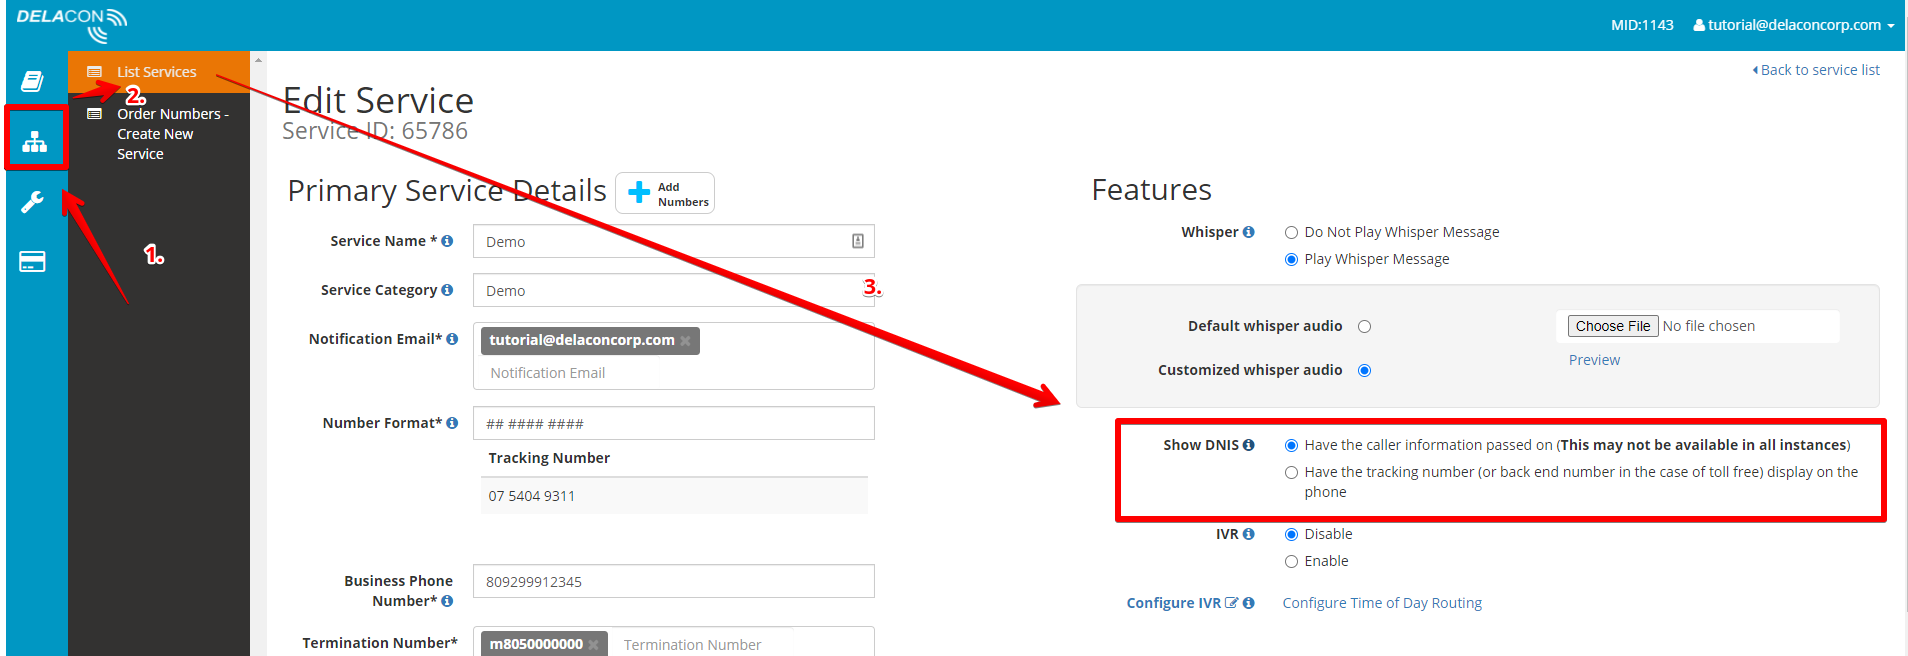
Task: Click the user avatar icon in header
Action: coord(1699,25)
